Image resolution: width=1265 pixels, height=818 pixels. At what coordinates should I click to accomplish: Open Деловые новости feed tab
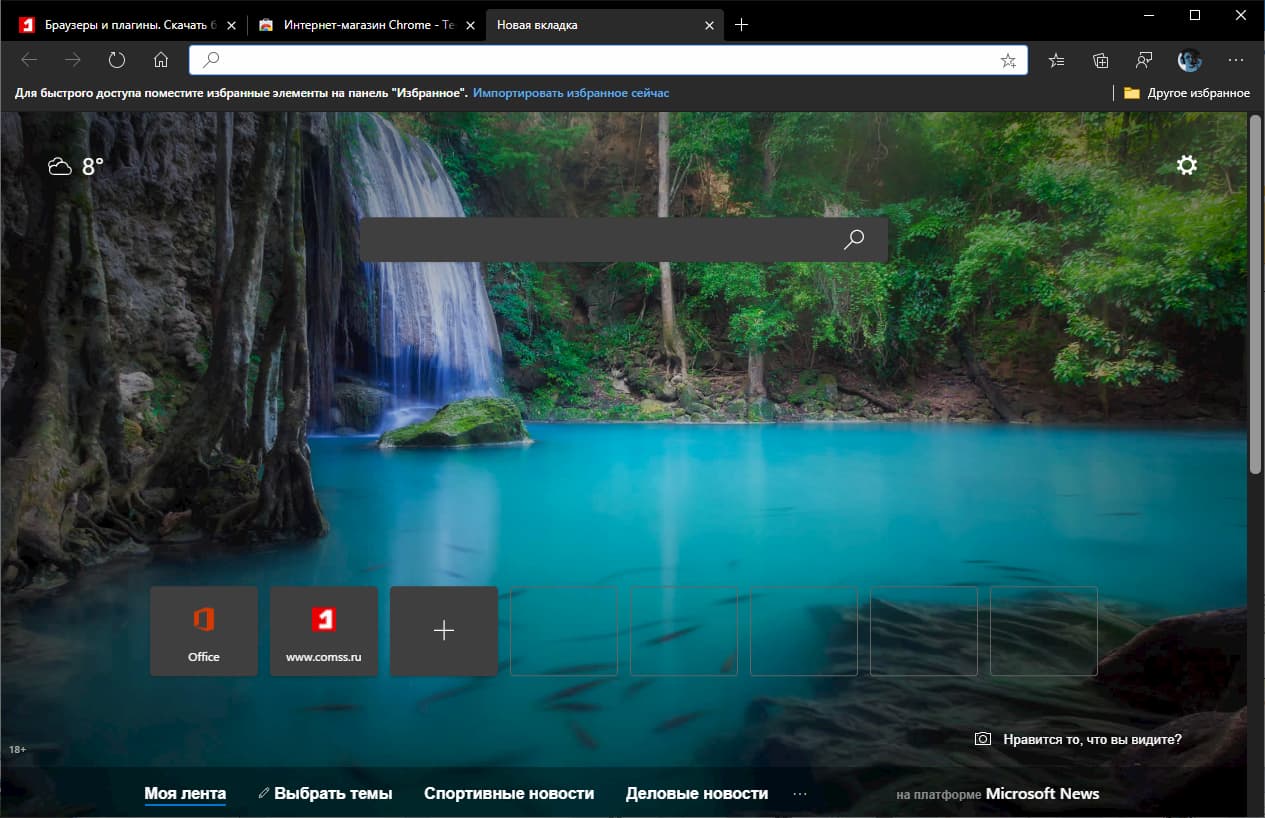pos(697,793)
